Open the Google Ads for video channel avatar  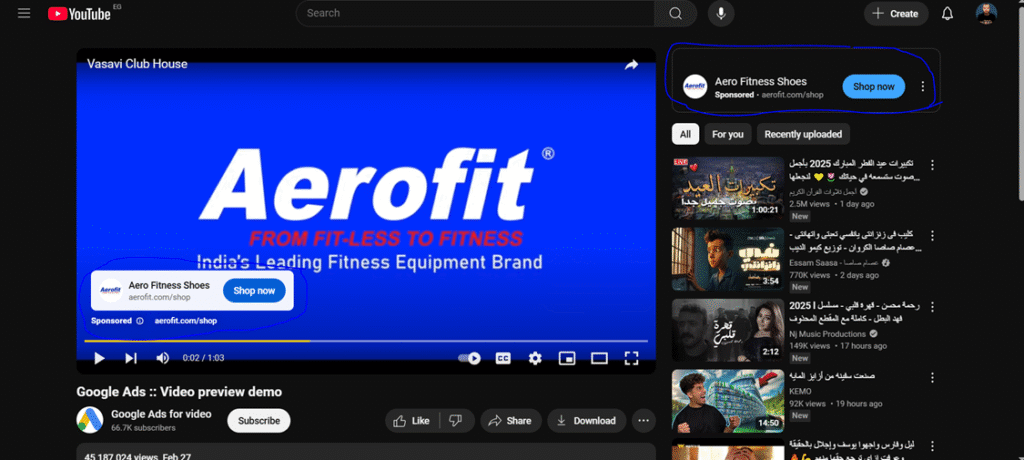89,419
